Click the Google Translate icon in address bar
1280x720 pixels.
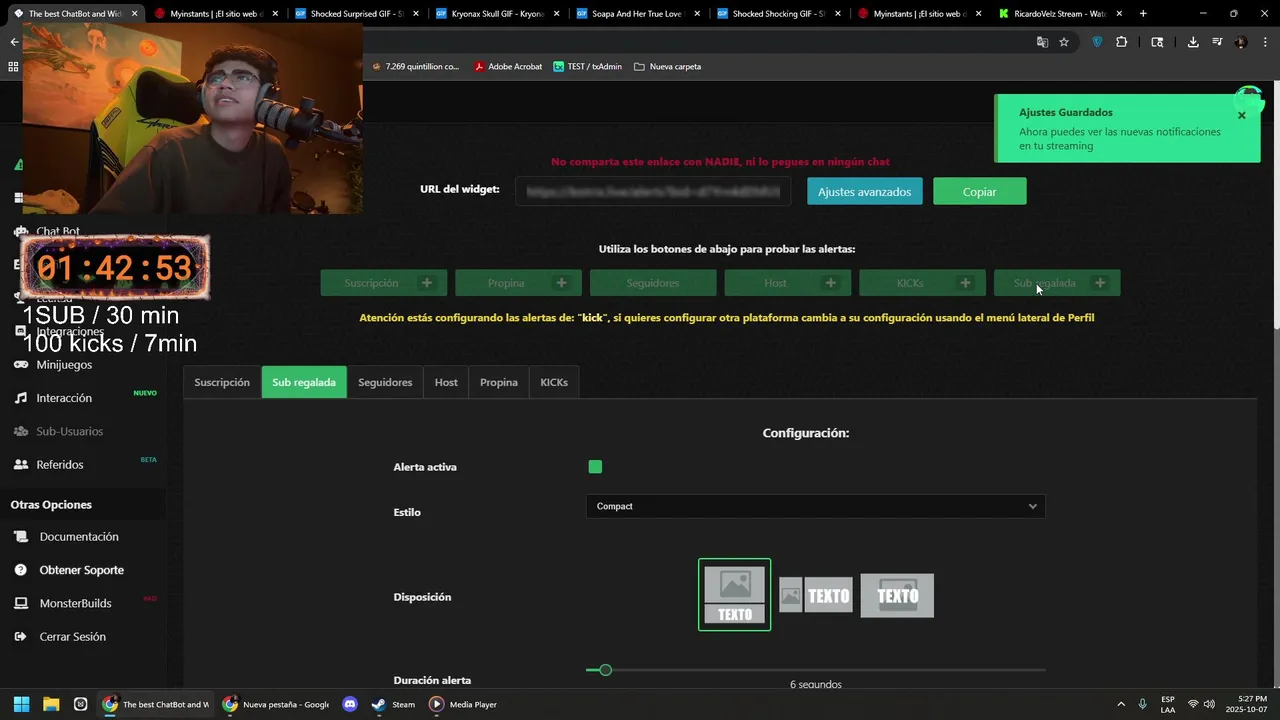pyautogui.click(x=1042, y=42)
